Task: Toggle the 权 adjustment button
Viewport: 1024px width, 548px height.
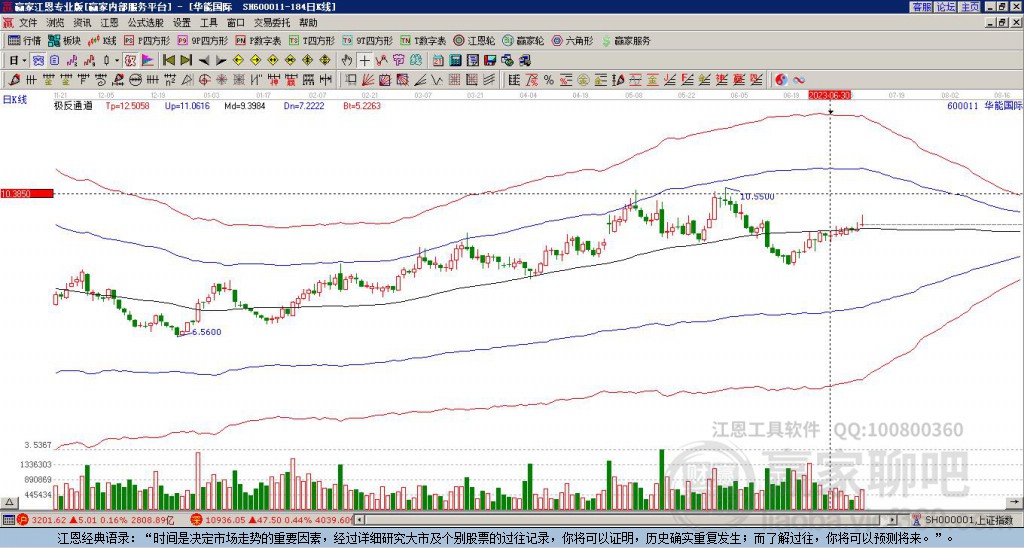Action: pyautogui.click(x=130, y=61)
